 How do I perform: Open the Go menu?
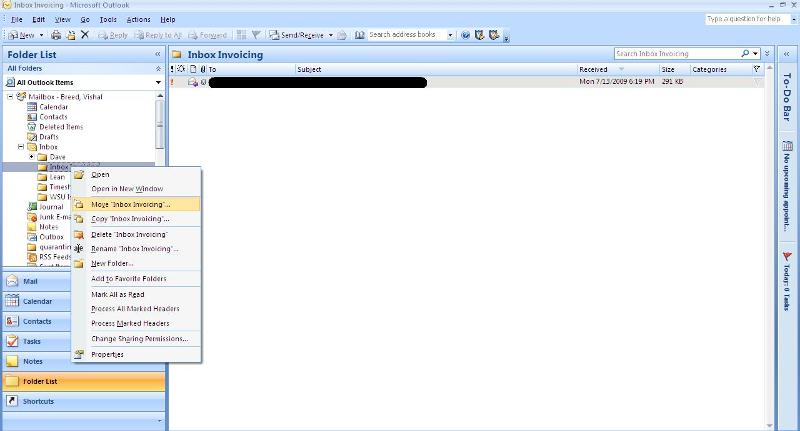pyautogui.click(x=85, y=19)
